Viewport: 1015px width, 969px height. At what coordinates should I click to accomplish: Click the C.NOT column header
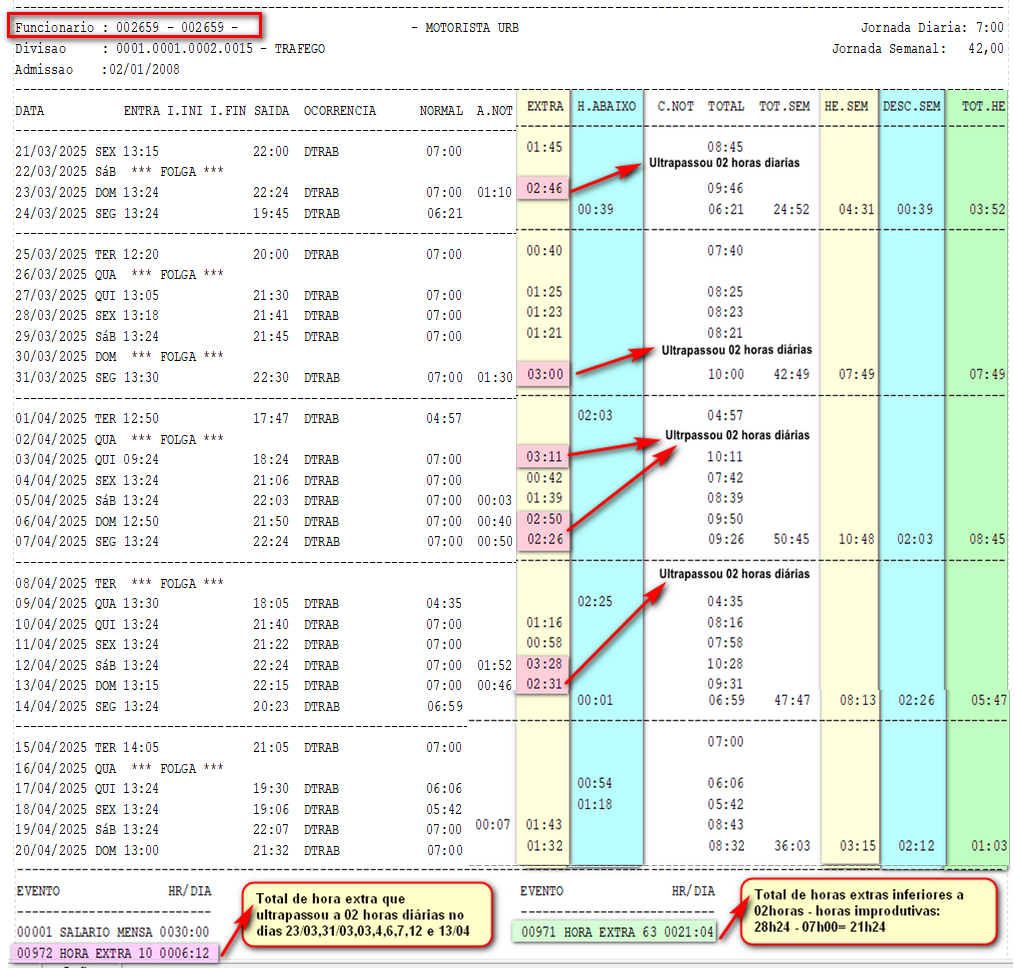click(x=675, y=106)
